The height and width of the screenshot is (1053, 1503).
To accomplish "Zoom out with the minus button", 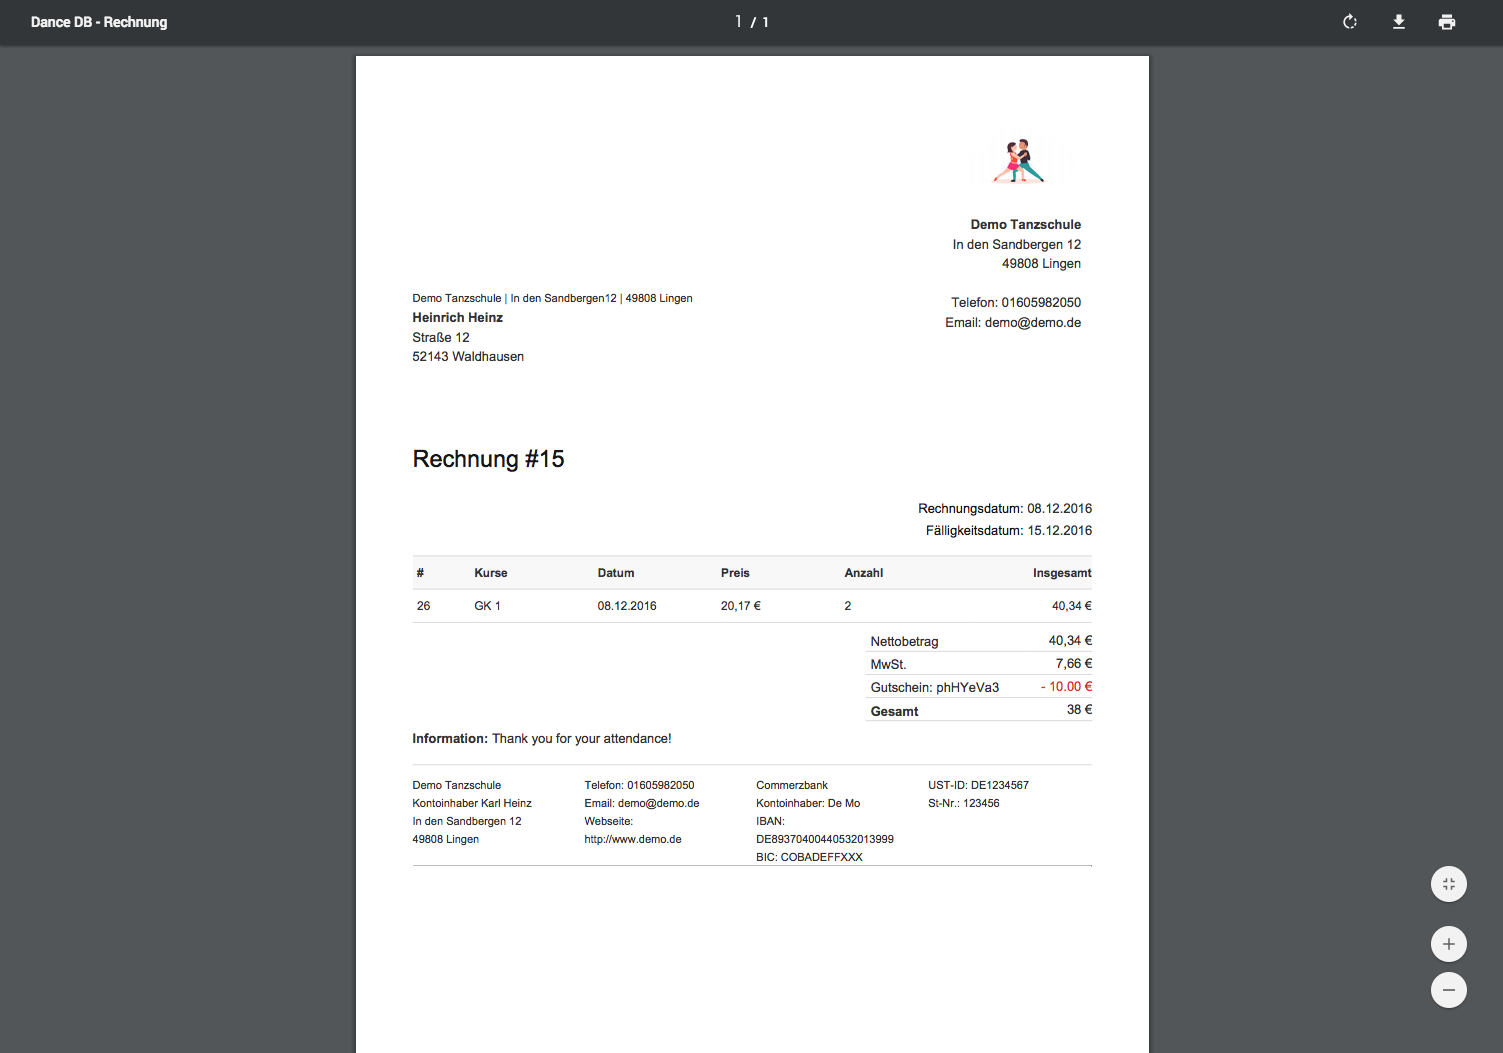I will [1449, 990].
